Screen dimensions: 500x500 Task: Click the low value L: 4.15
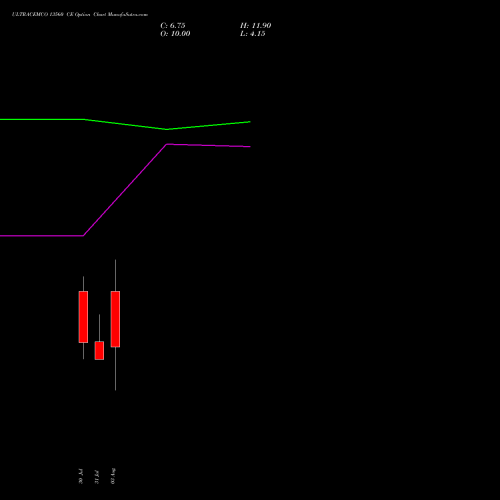253,34
